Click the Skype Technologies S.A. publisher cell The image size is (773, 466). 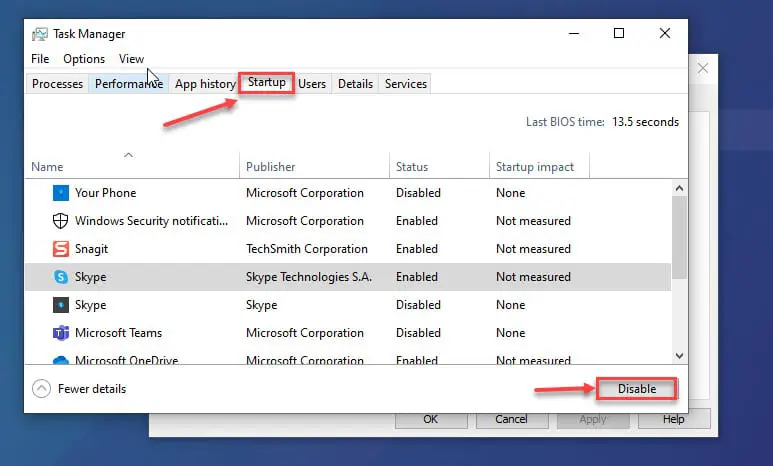[309, 277]
